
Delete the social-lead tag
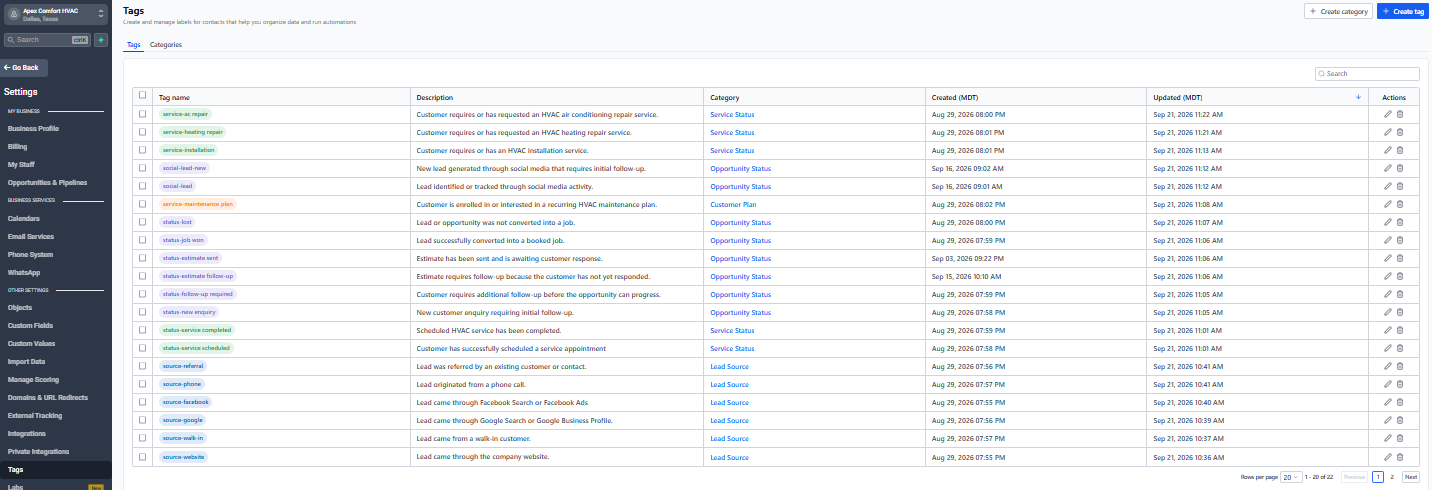[1400, 186]
